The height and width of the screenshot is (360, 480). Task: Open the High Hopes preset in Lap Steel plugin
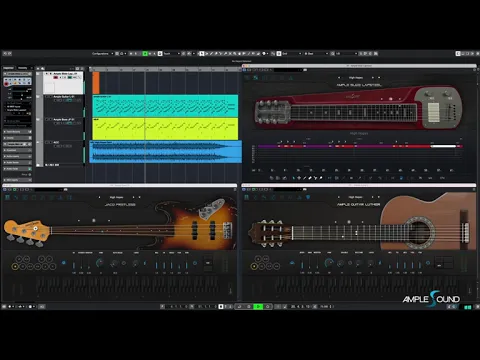point(356,78)
